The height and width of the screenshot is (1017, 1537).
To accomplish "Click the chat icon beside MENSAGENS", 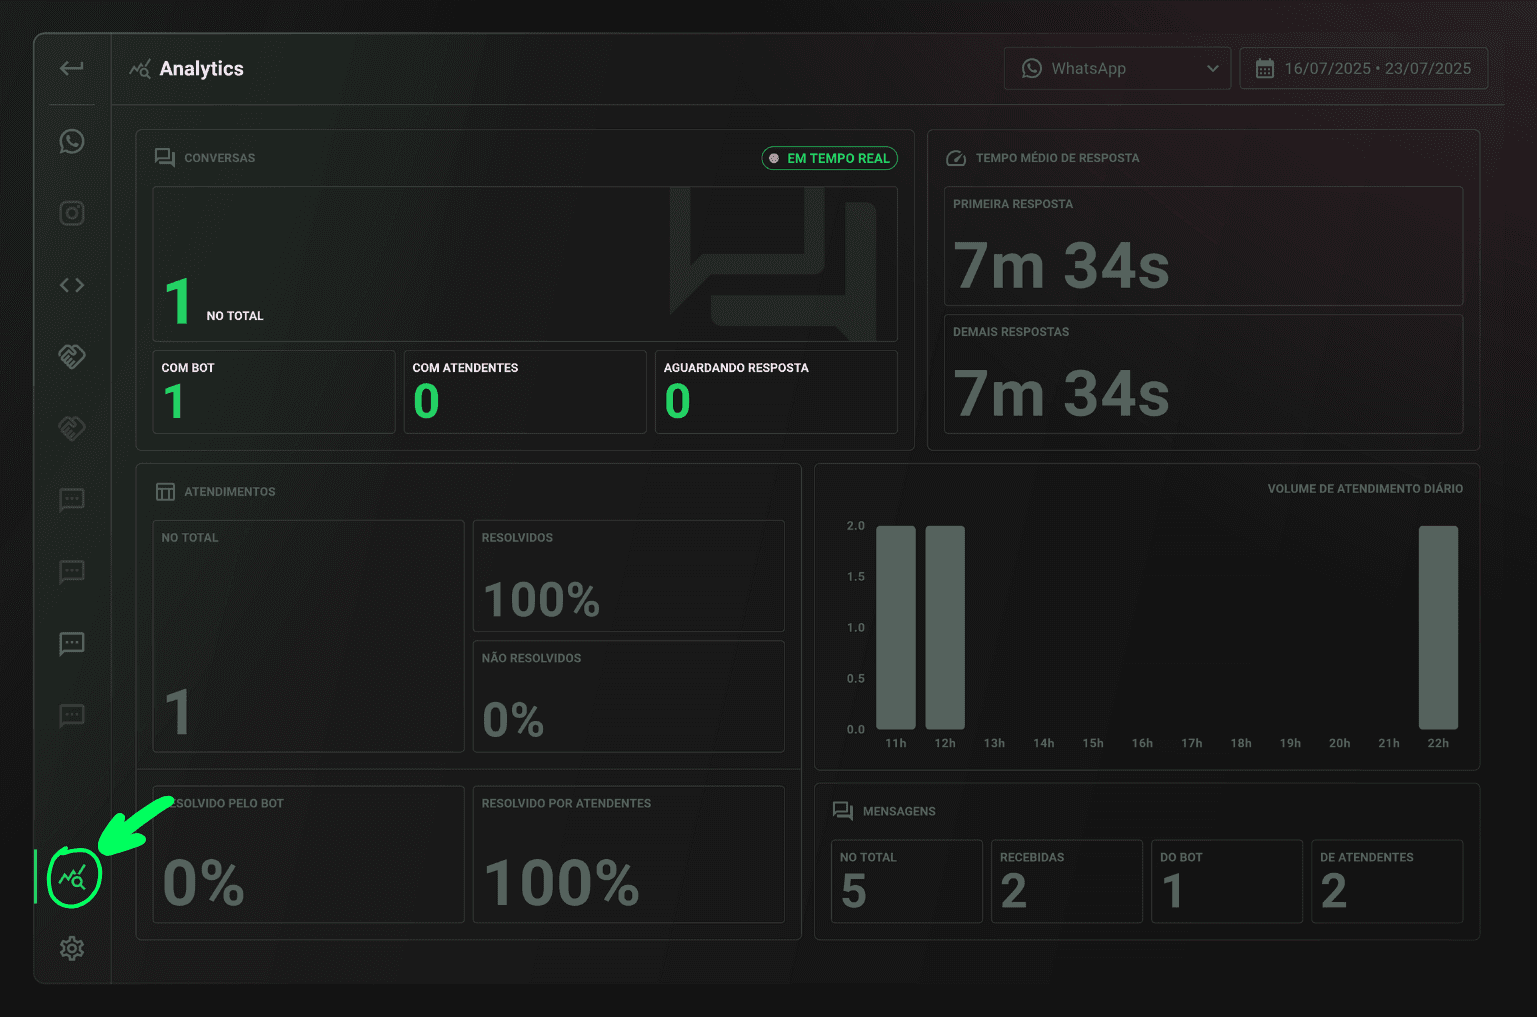I will pos(843,811).
